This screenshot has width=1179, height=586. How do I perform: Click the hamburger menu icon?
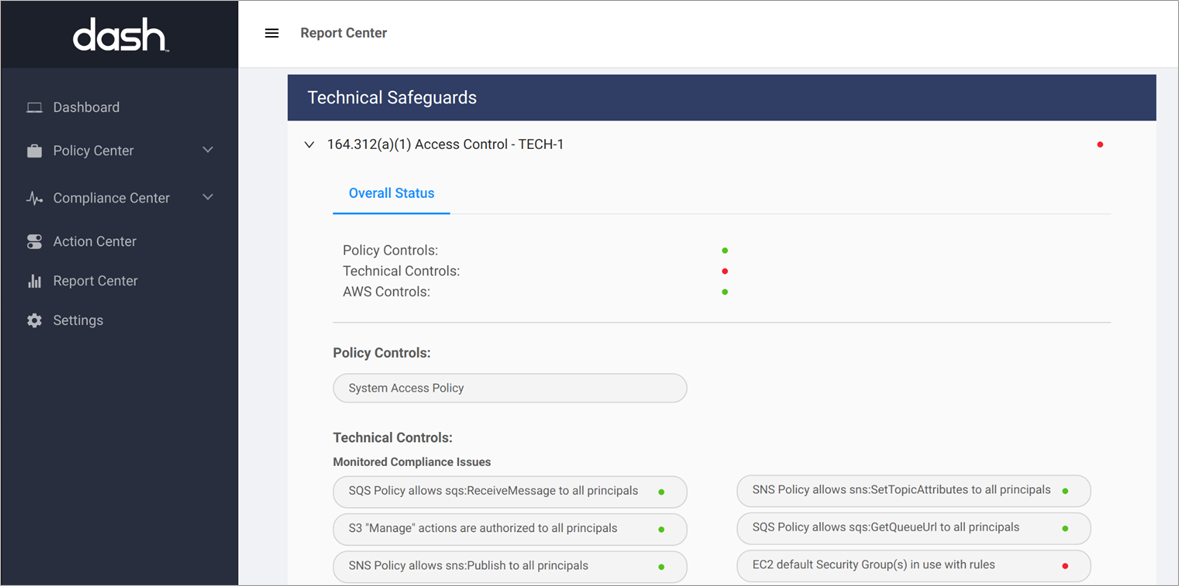click(x=272, y=33)
